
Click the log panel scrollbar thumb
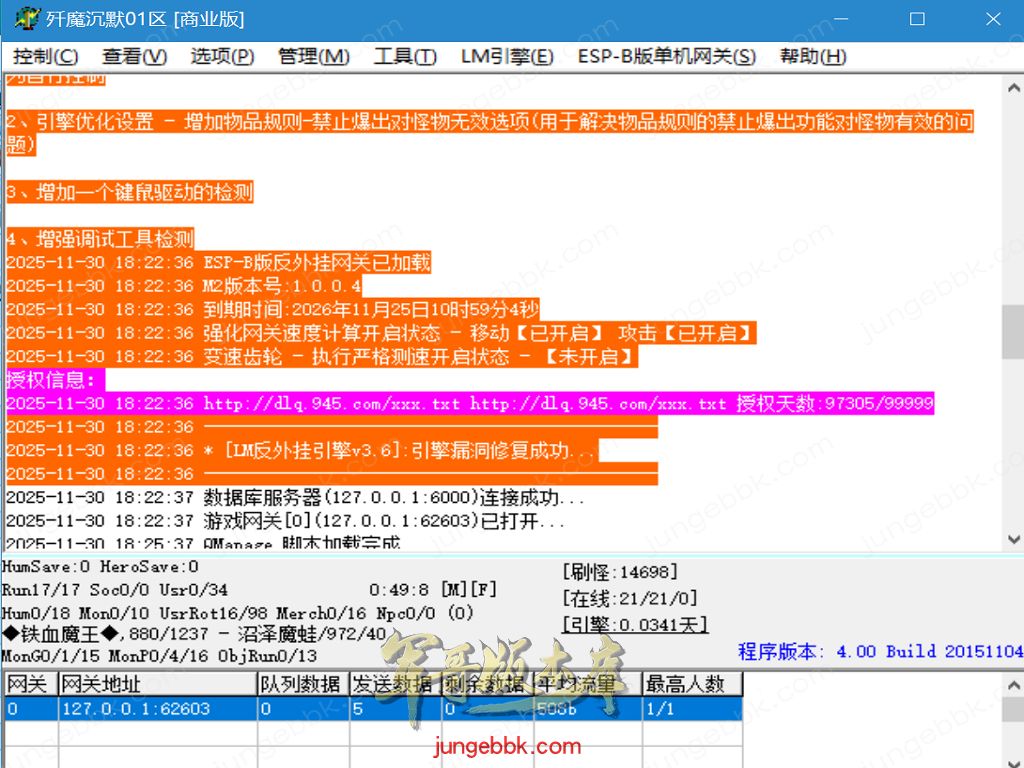pos(1012,331)
